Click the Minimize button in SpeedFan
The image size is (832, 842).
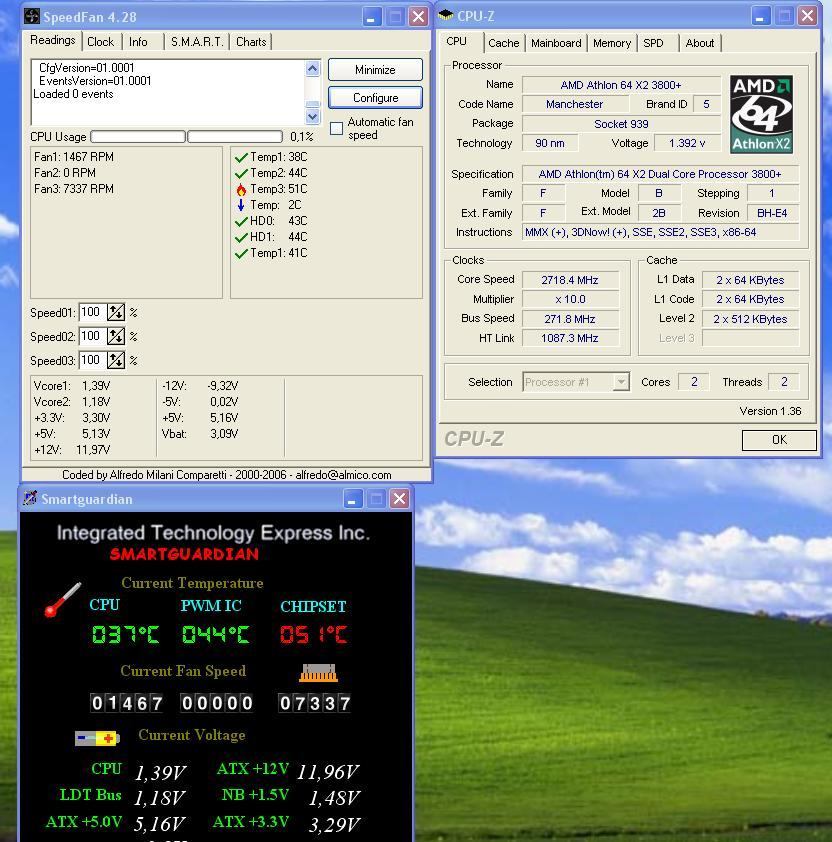375,70
